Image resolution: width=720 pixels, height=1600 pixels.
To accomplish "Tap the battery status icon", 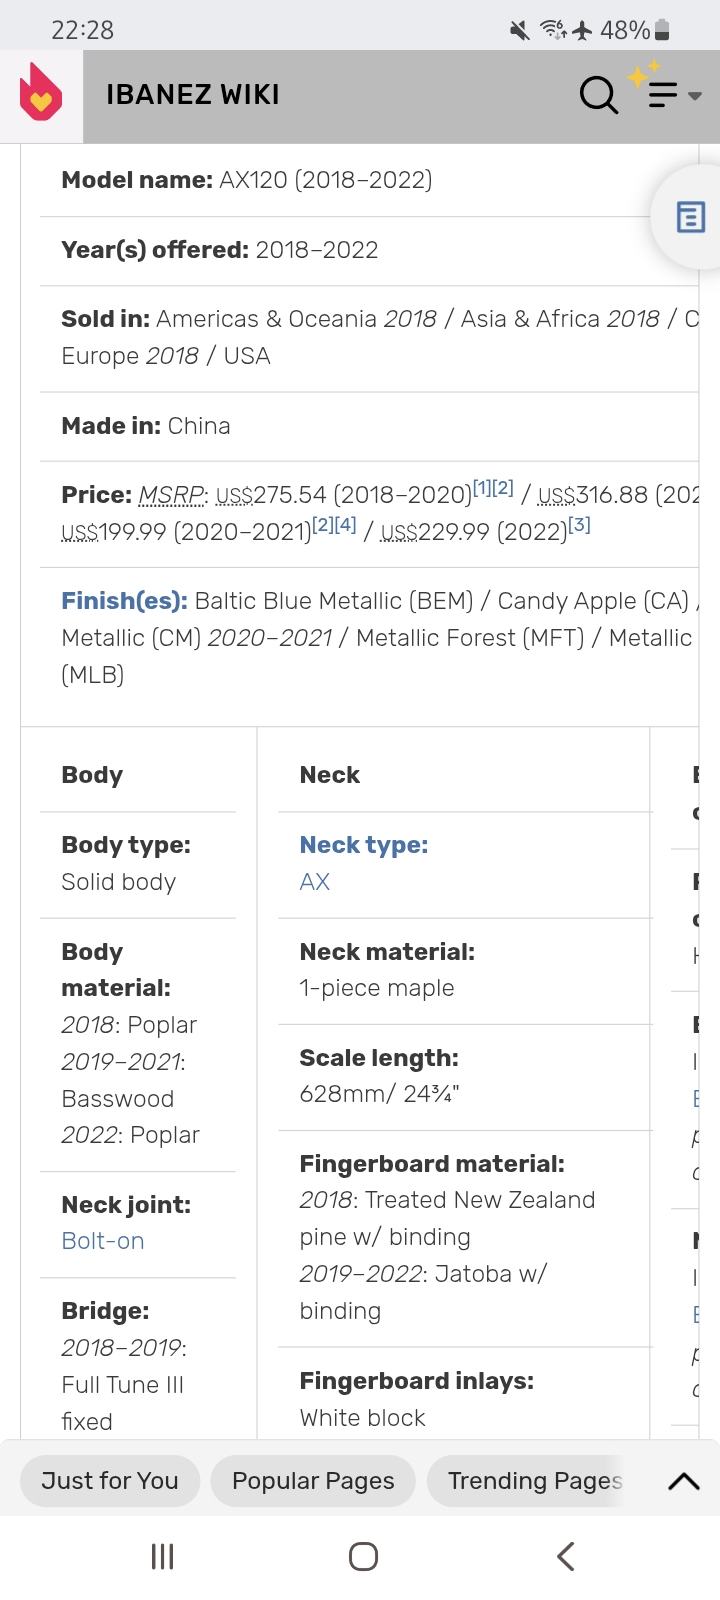I will click(x=662, y=30).
